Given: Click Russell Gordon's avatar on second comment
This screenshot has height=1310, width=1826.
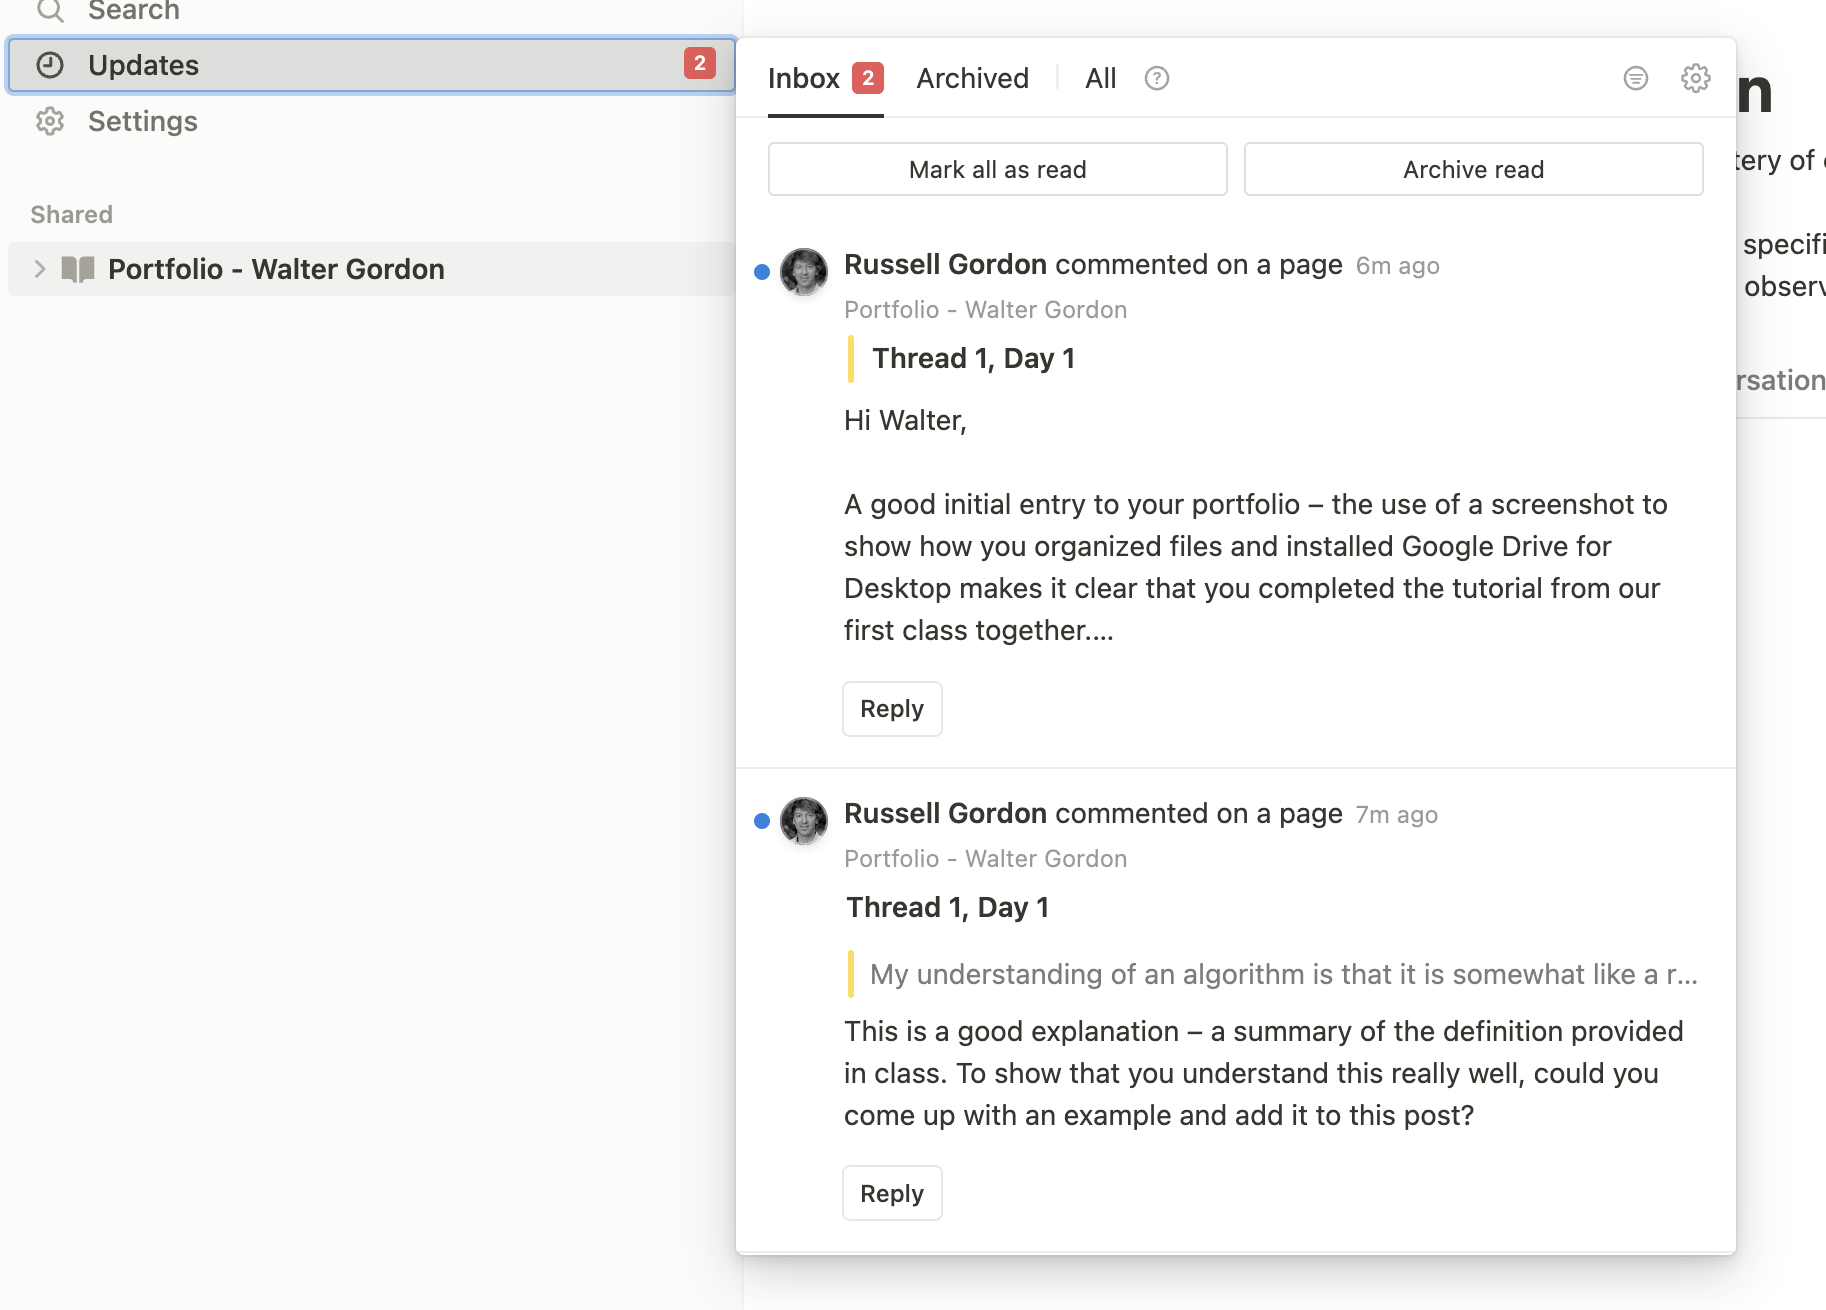Looking at the screenshot, I should point(803,821).
